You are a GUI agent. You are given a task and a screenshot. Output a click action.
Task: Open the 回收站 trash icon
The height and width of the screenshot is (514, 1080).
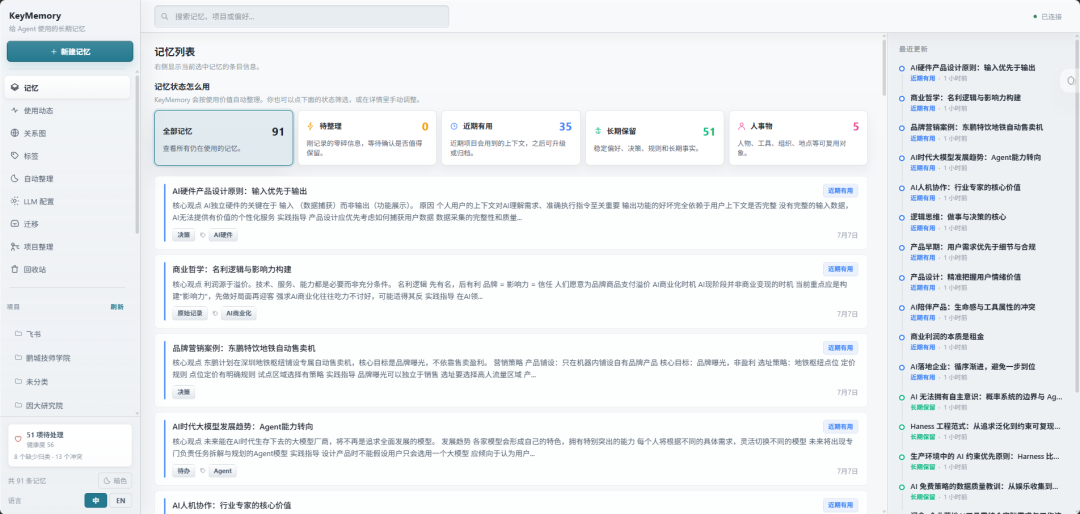(15, 269)
